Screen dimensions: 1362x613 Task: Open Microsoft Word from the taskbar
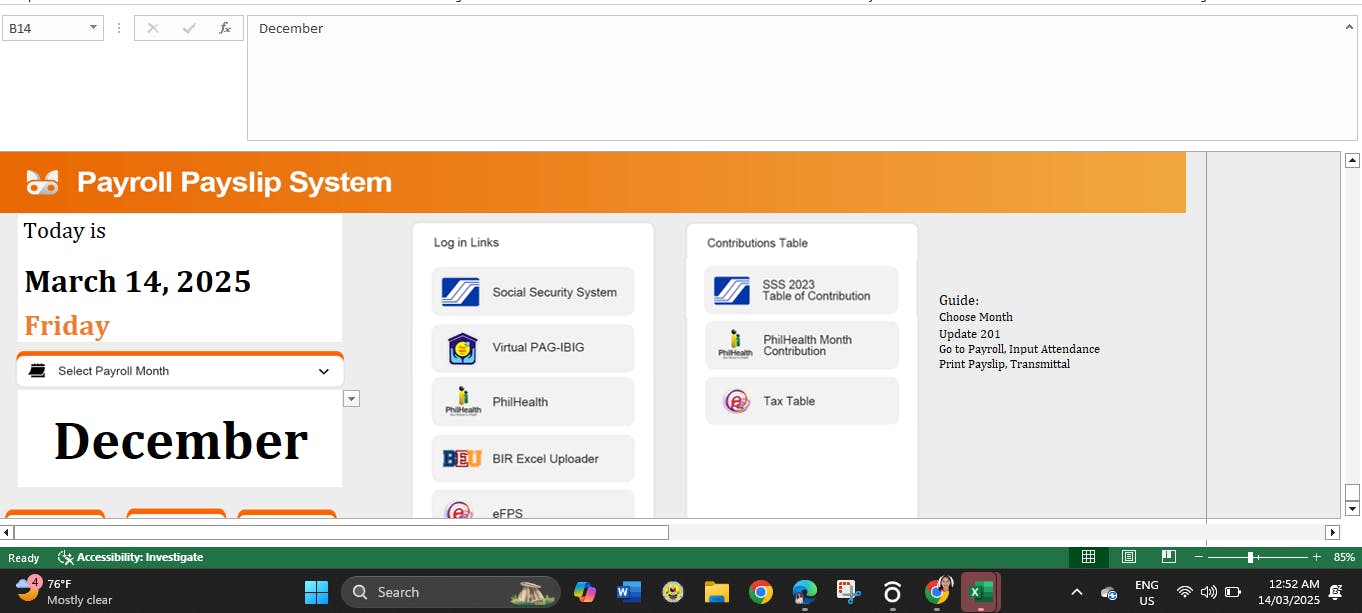click(629, 592)
